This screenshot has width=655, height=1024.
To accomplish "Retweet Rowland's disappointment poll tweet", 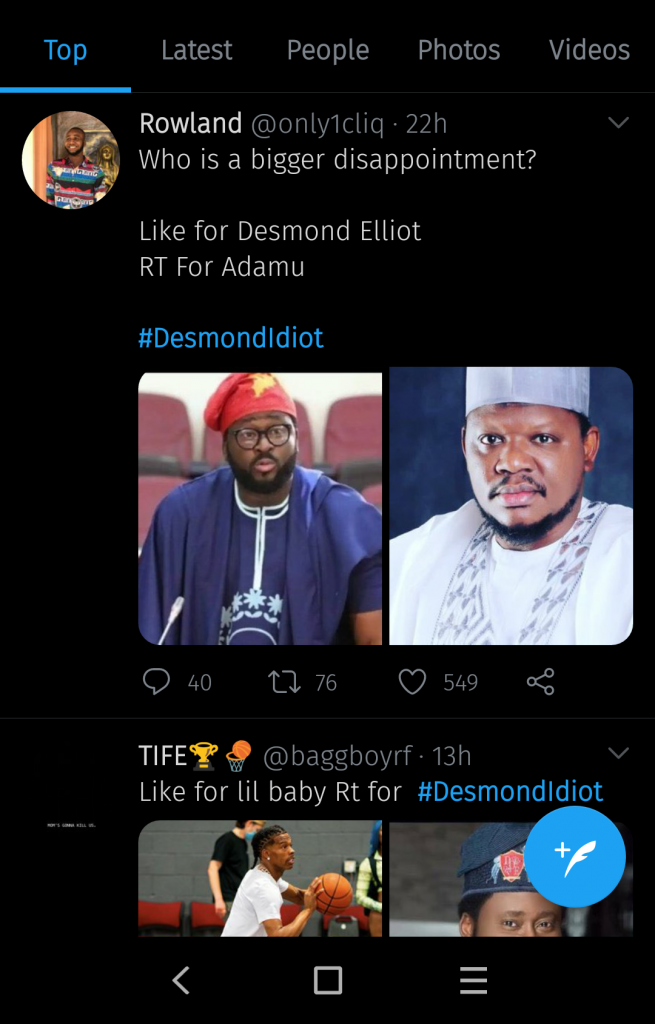I will click(283, 682).
